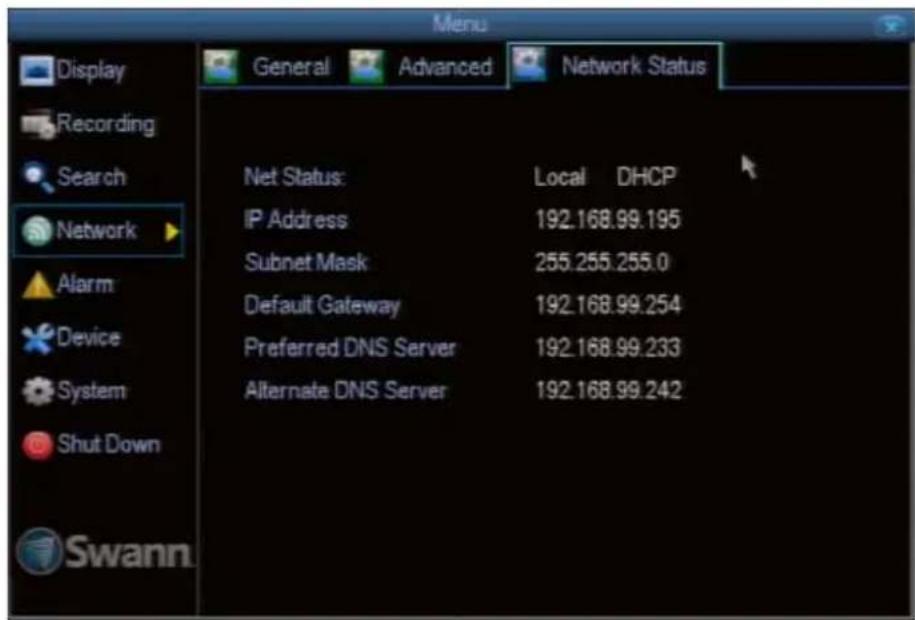Screen dimensions: 915x620
Task: Expand the Network submenu arrow
Action: point(172,232)
